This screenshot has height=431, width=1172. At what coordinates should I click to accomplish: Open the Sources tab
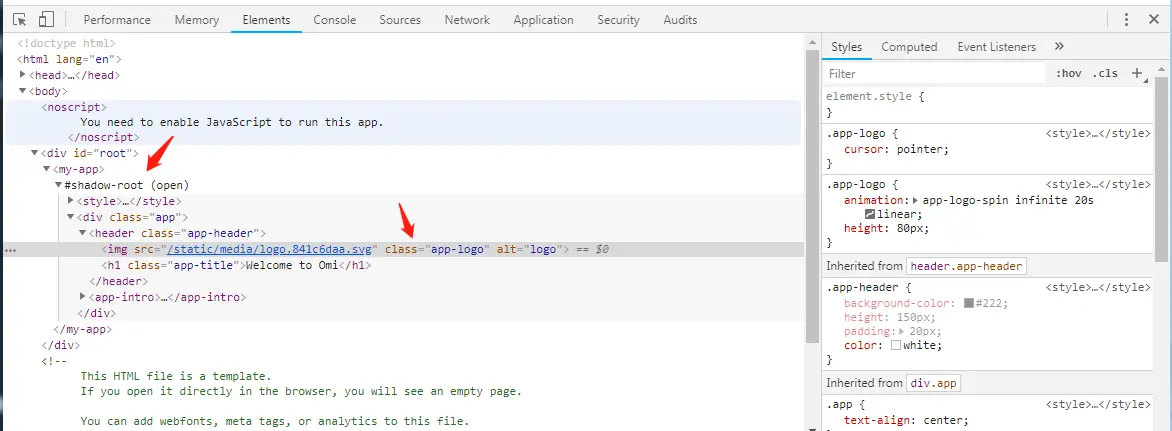[400, 20]
